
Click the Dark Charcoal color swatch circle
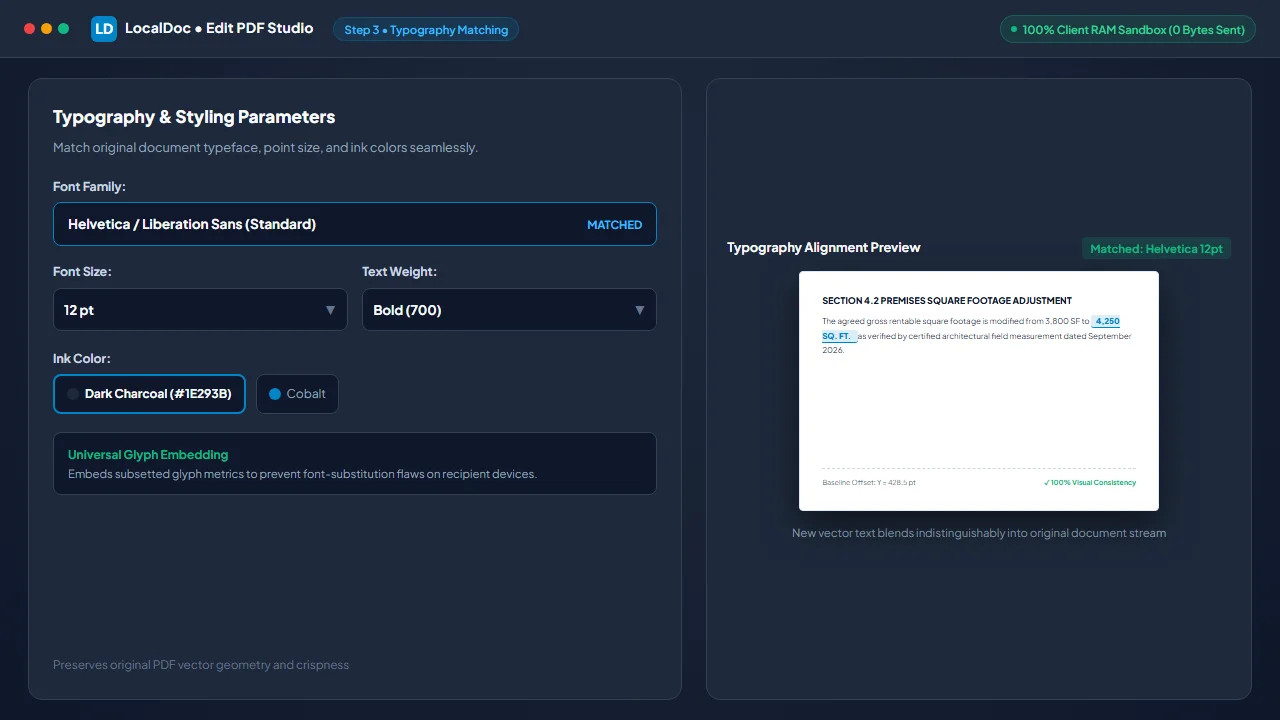click(x=73, y=394)
